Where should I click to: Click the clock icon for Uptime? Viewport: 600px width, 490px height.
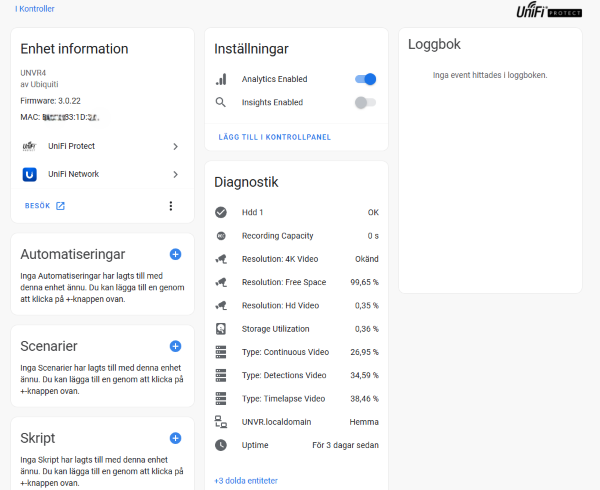tap(221, 445)
